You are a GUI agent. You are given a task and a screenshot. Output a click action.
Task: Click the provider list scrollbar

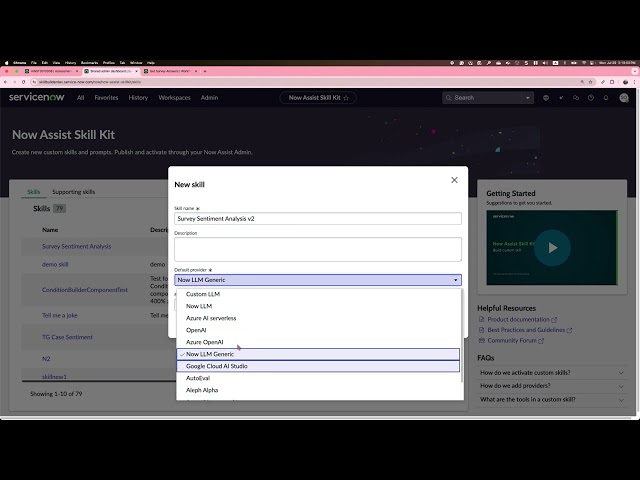click(462, 336)
